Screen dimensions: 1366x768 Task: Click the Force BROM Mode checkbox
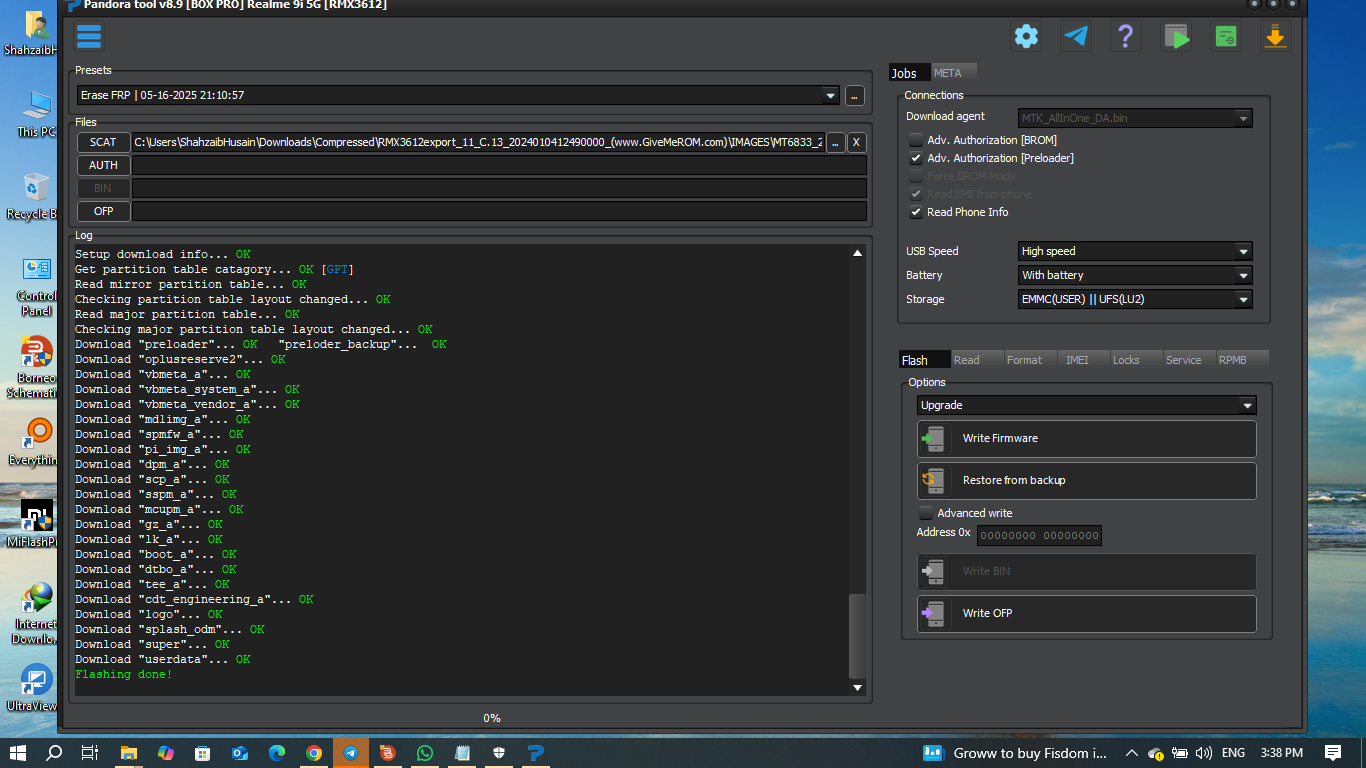coord(916,176)
